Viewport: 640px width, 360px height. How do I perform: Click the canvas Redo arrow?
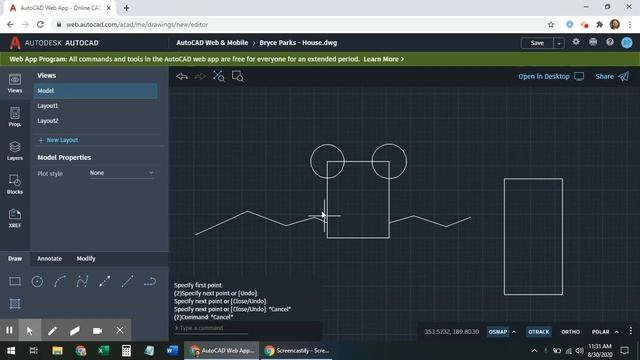(x=200, y=76)
